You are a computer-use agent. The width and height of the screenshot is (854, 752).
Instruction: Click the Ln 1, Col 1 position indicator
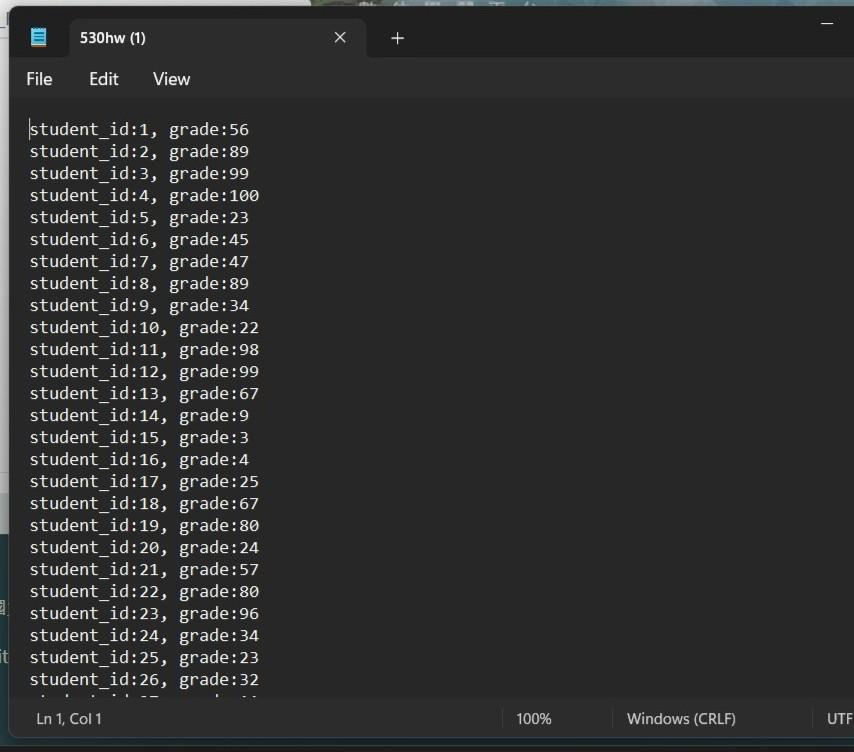67,718
